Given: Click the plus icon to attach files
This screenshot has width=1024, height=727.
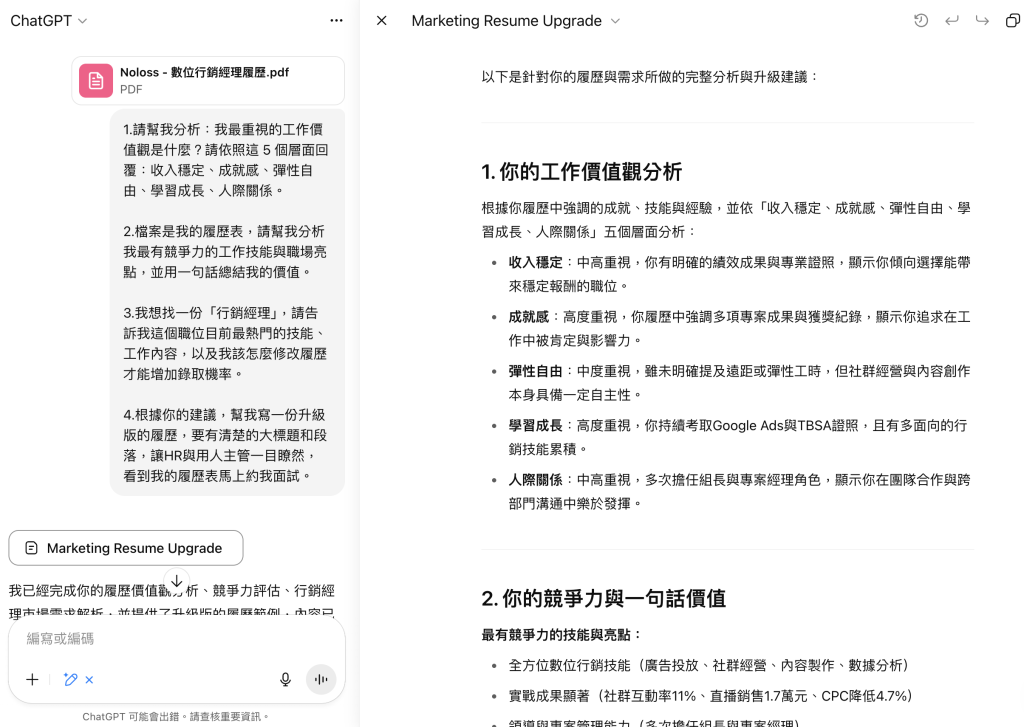Looking at the screenshot, I should point(31,679).
